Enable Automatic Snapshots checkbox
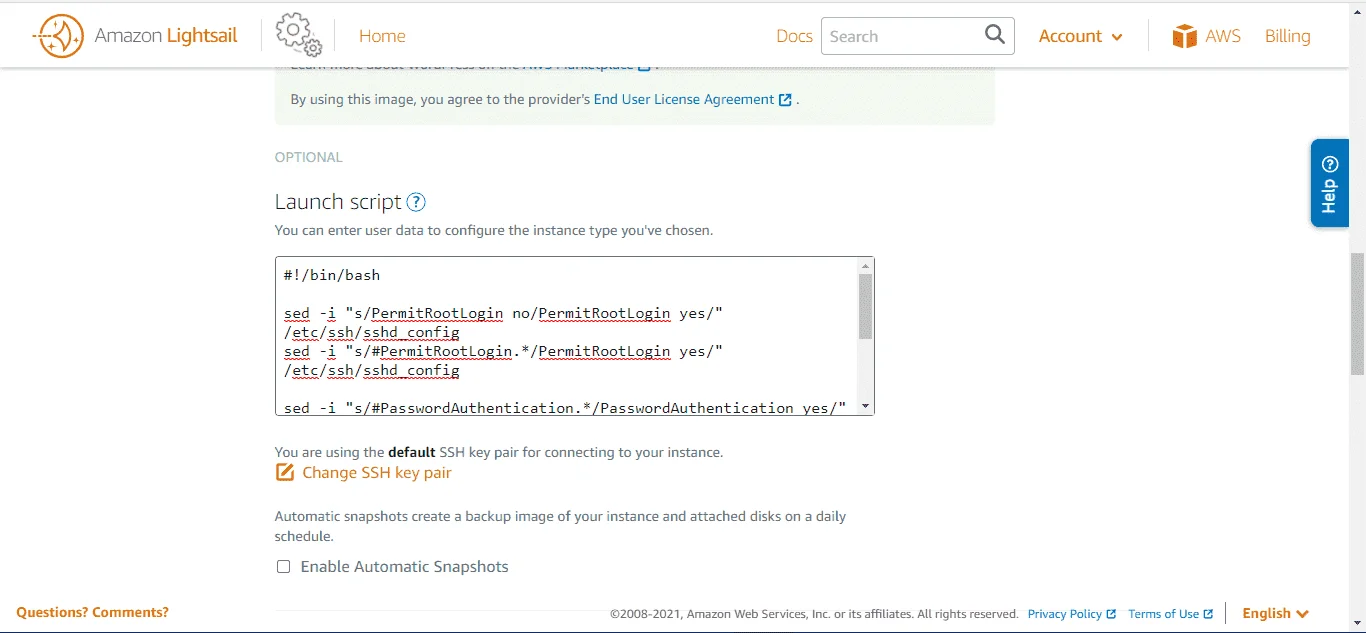The width and height of the screenshot is (1366, 633). coord(284,567)
